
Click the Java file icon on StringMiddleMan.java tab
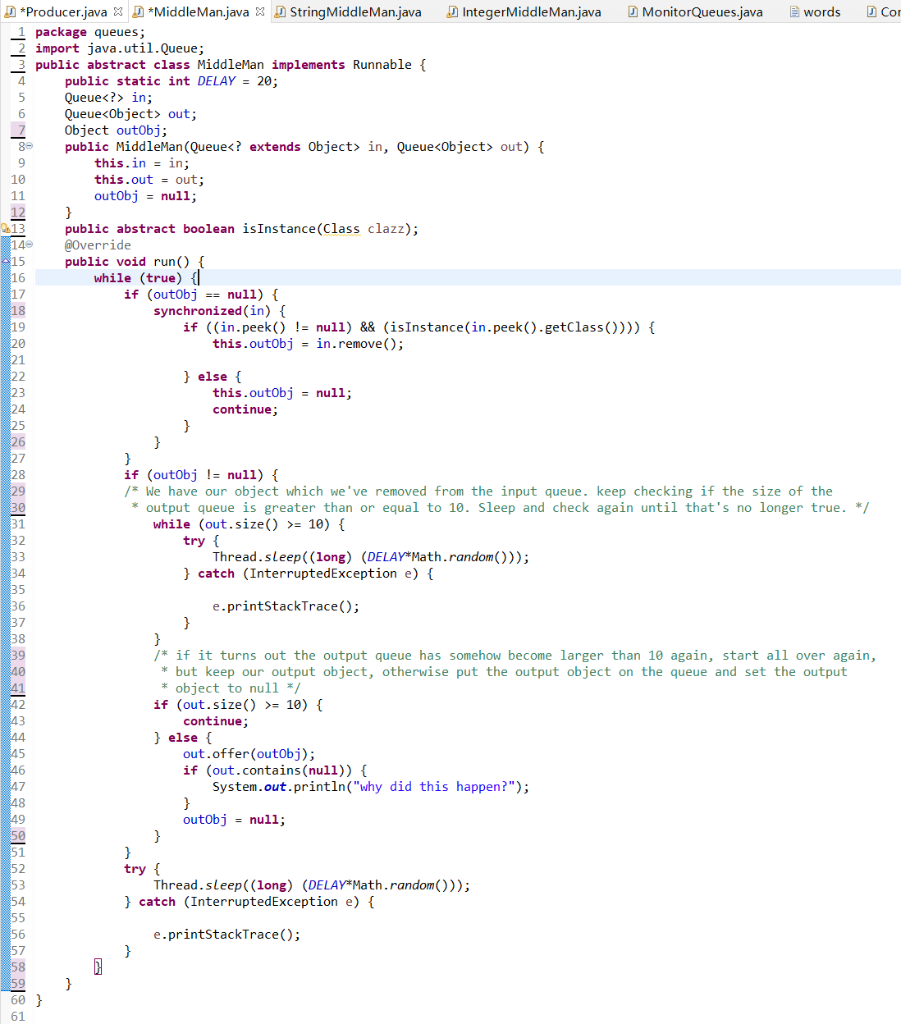click(x=279, y=12)
